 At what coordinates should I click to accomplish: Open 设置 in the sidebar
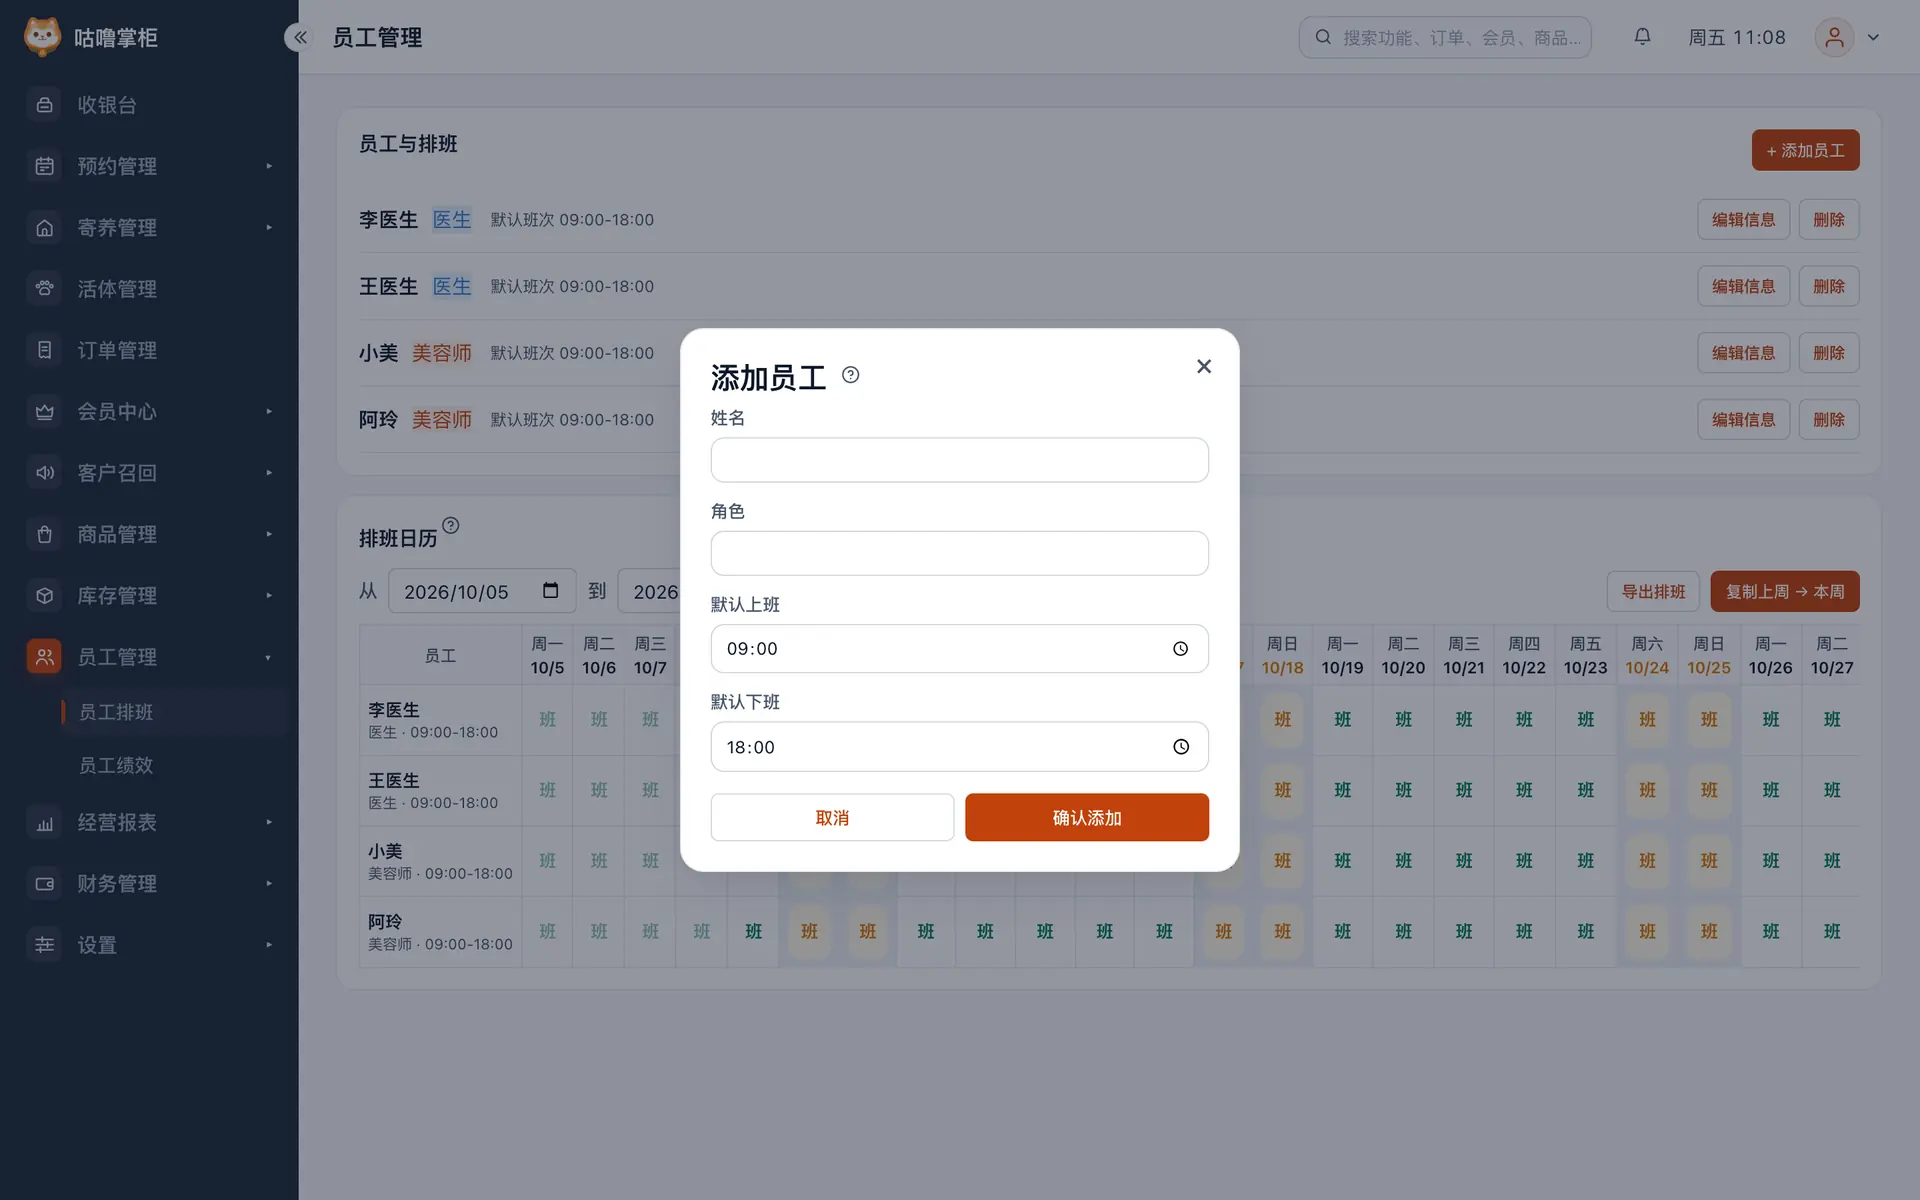[x=149, y=945]
